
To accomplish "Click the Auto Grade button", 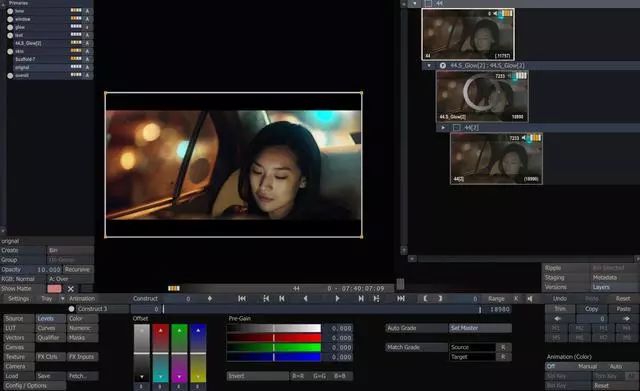I will click(416, 328).
